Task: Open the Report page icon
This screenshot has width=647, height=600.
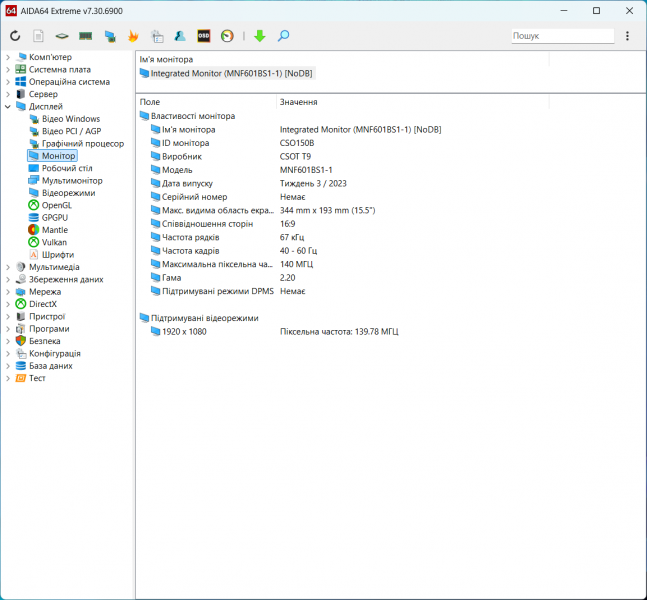Action: click(38, 36)
